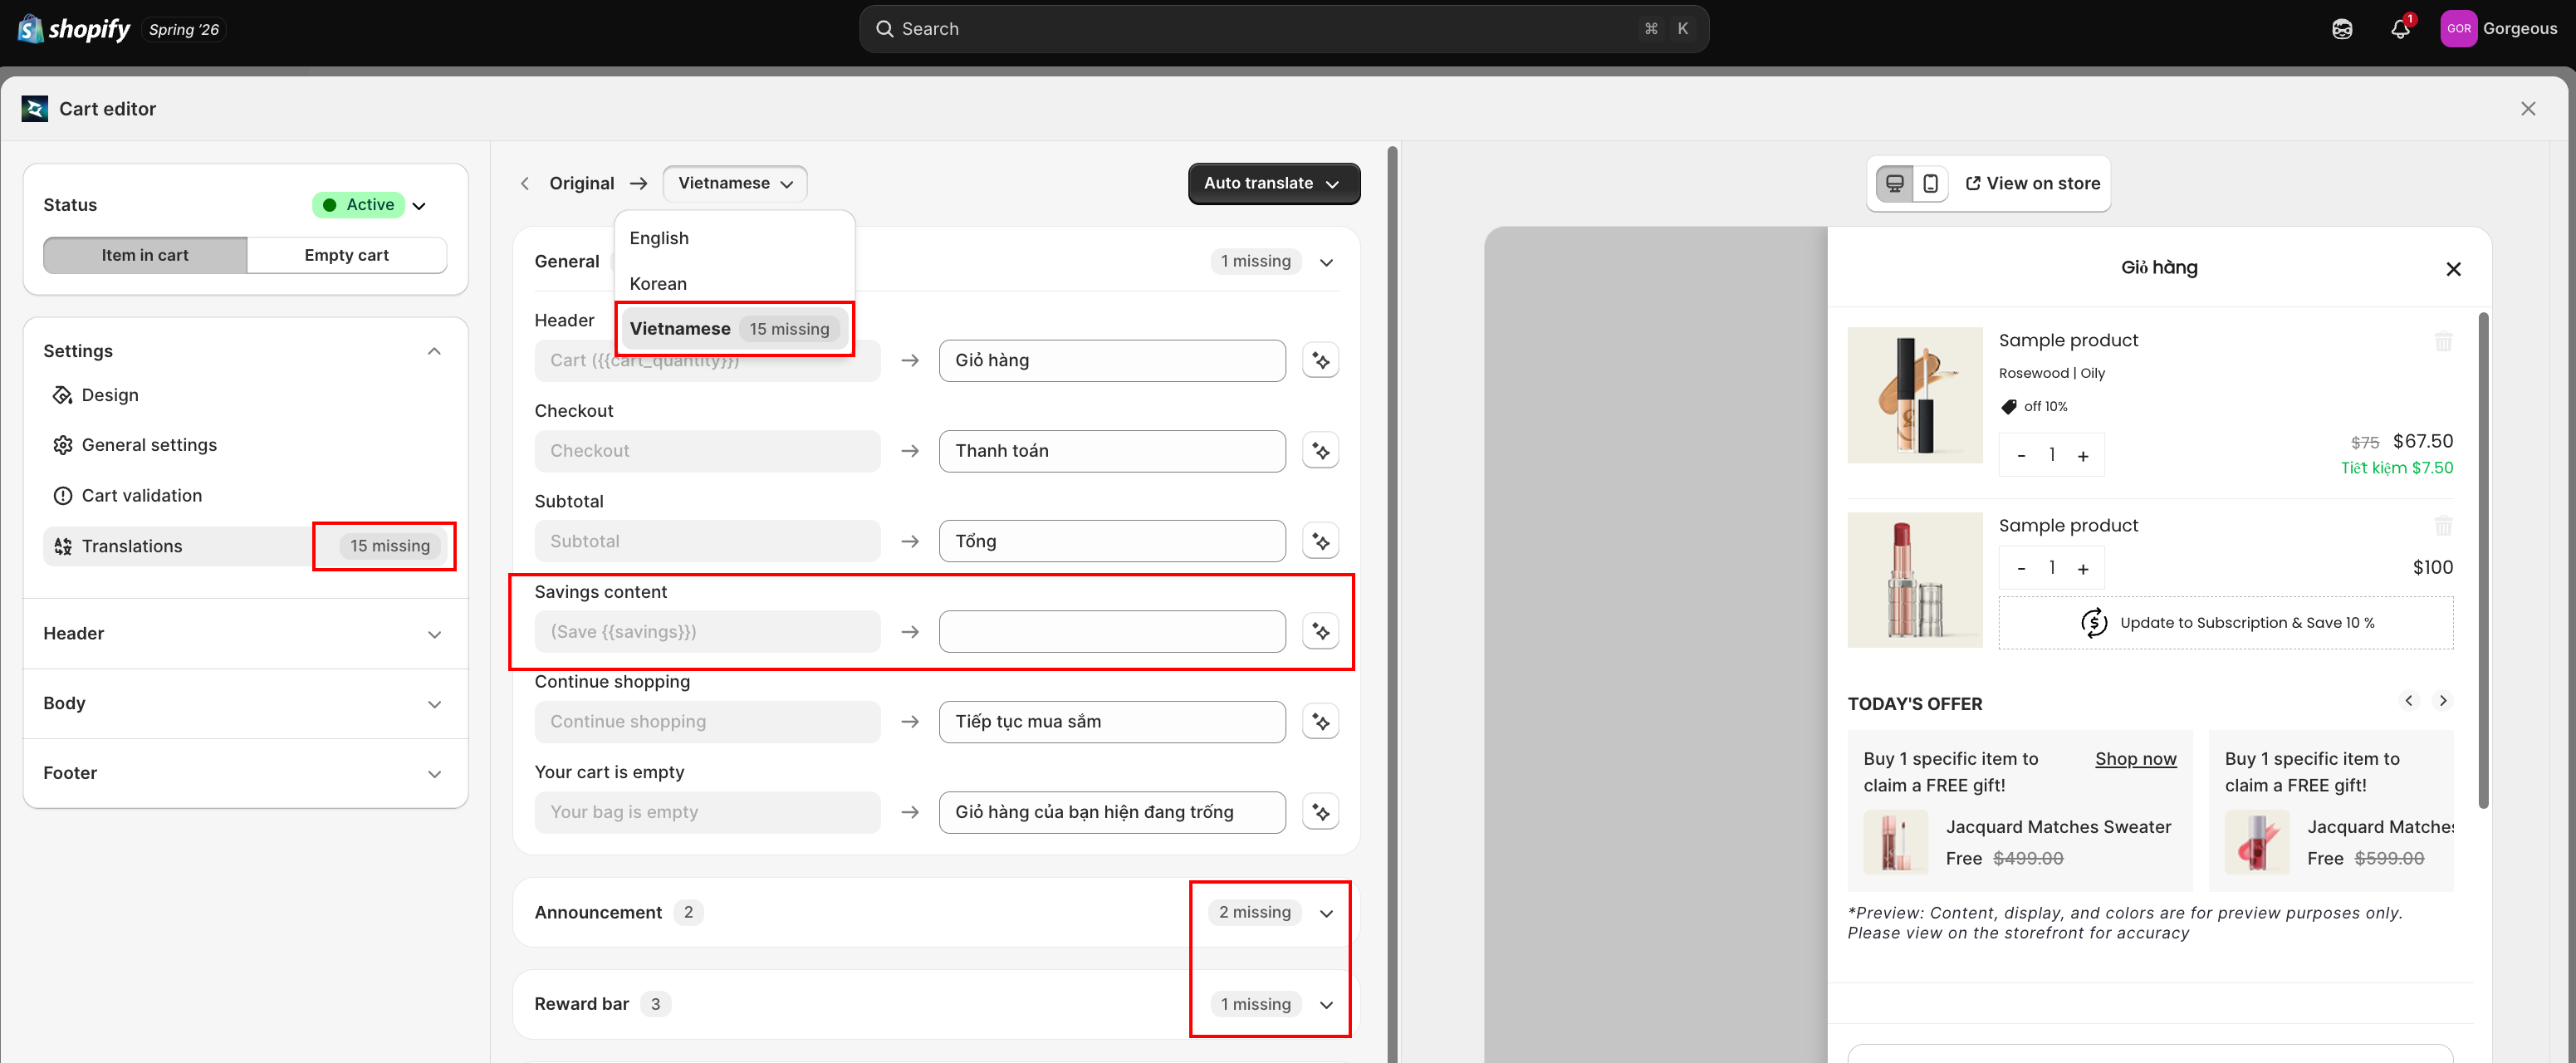Click Update to Subscription & Save 10 %

(2225, 623)
